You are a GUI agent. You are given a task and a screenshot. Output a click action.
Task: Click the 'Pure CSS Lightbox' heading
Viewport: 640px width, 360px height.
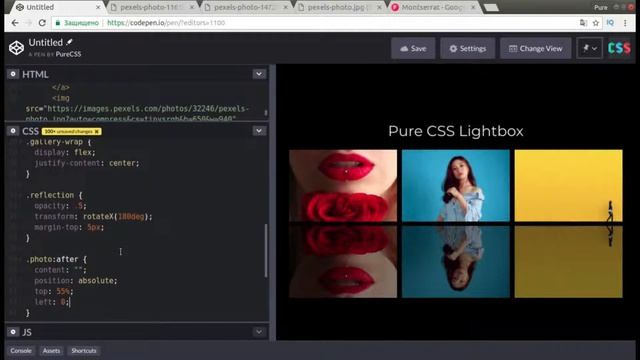456,131
